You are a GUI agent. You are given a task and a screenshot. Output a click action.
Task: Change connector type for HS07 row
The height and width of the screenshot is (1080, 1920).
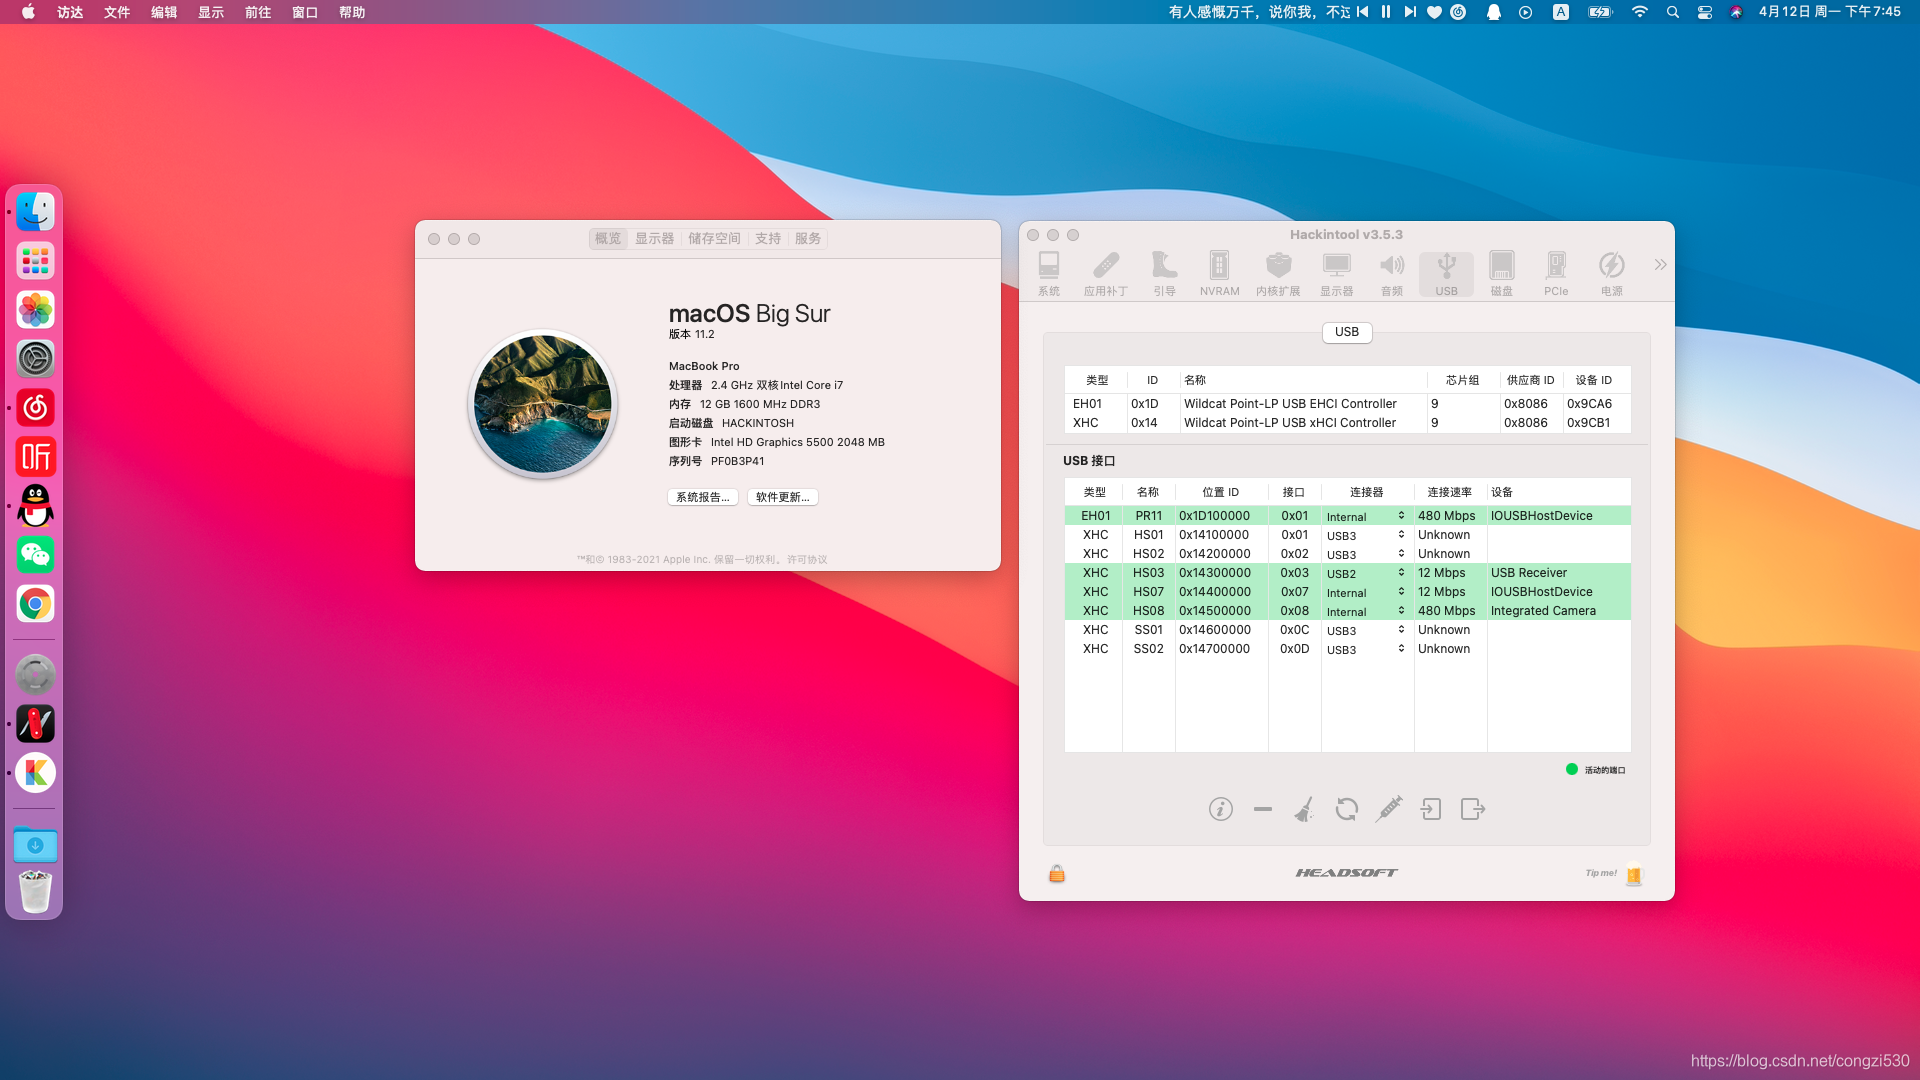click(x=1366, y=592)
